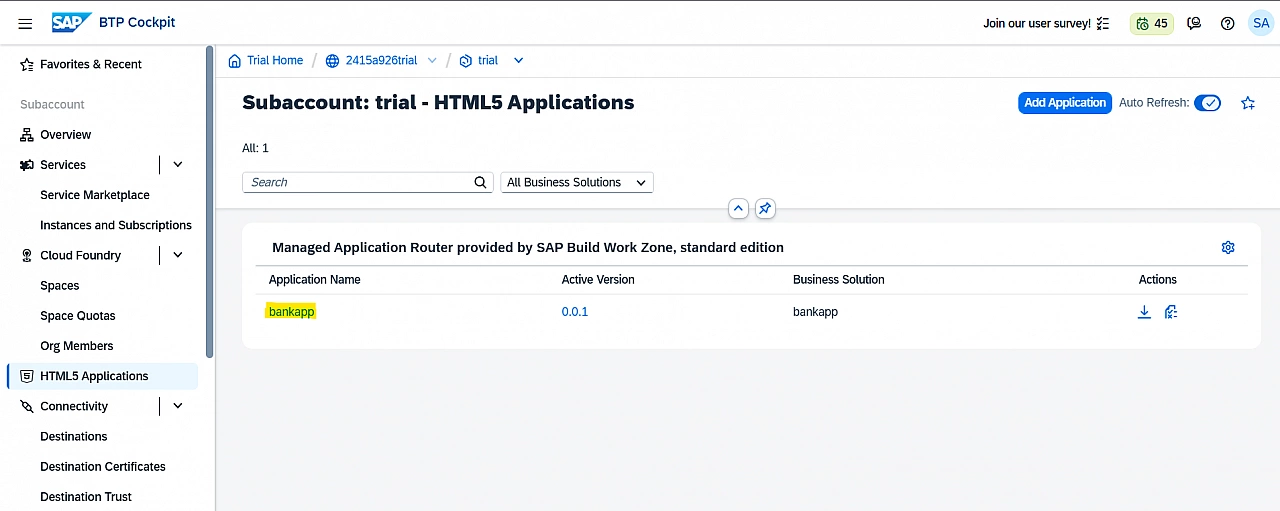Image resolution: width=1280 pixels, height=511 pixels.
Task: Open the help question mark icon
Action: [x=1227, y=23]
